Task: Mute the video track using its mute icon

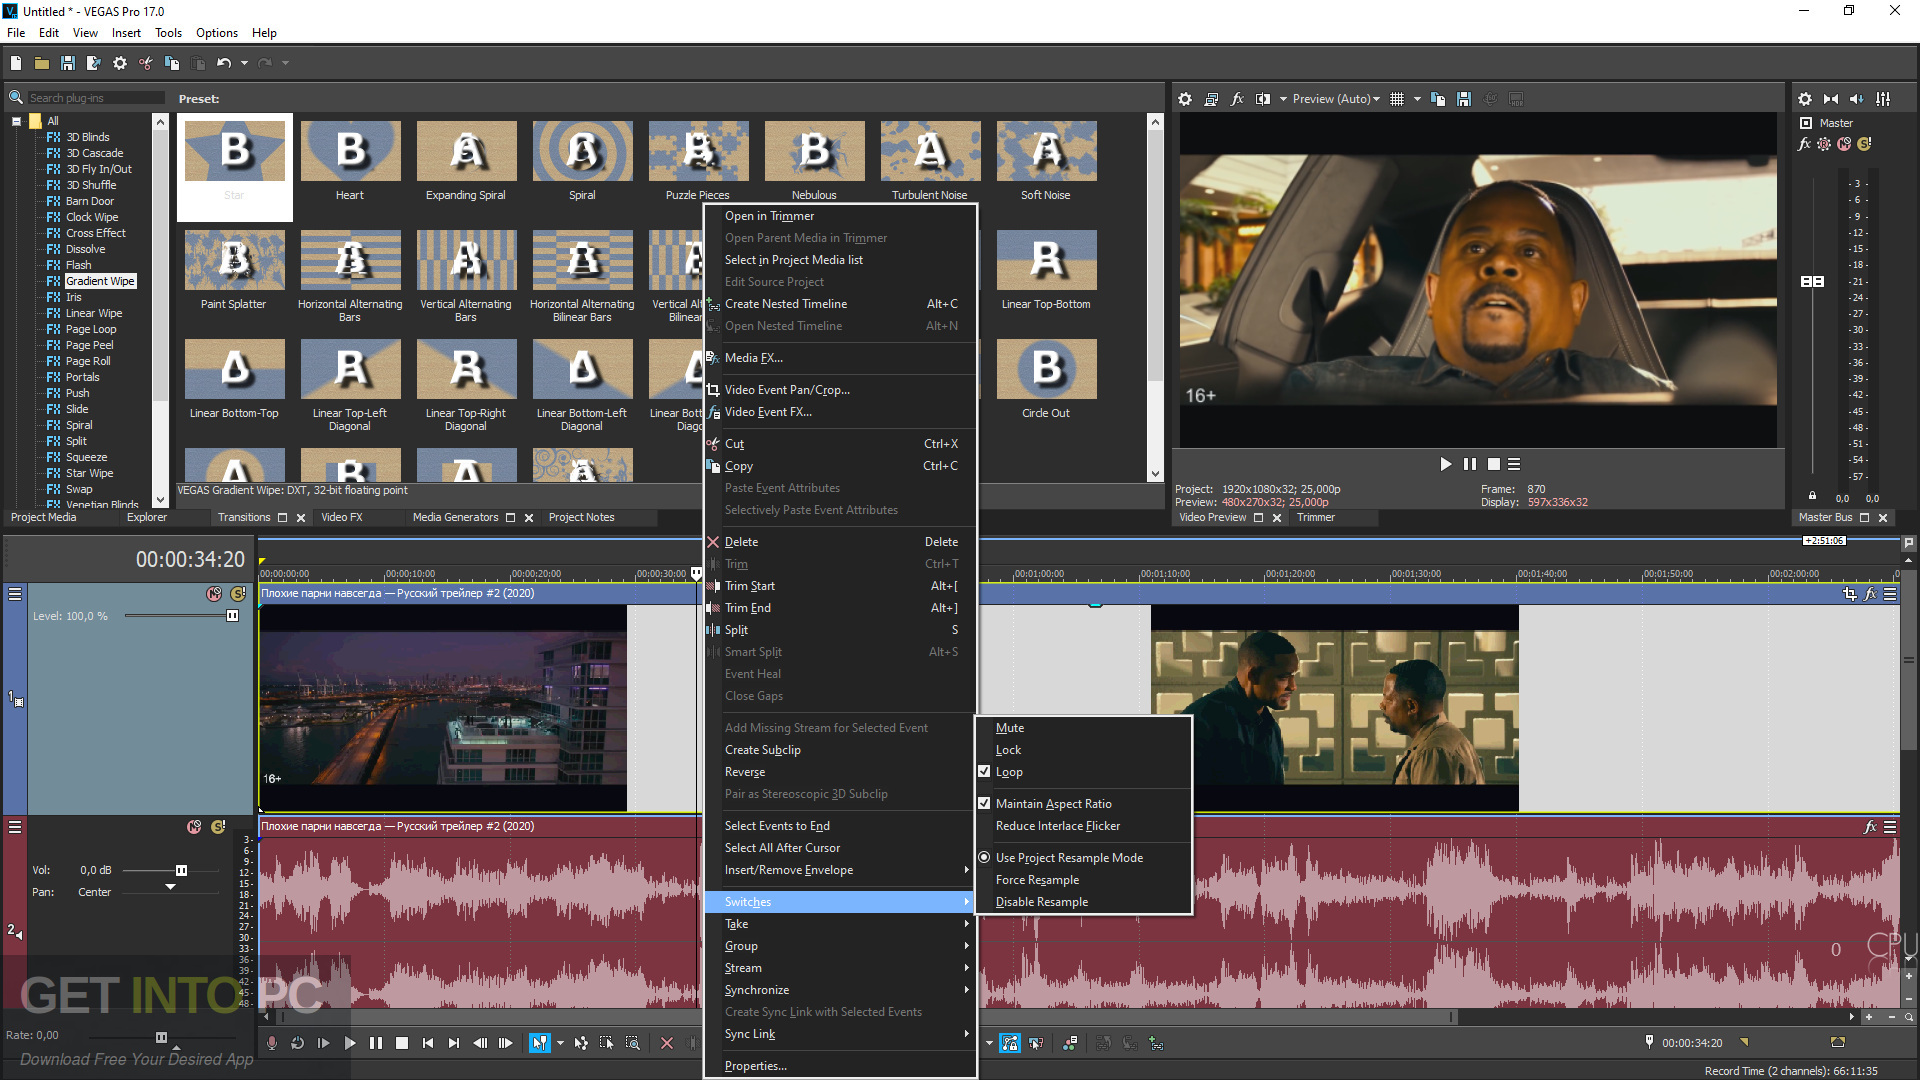Action: [214, 594]
